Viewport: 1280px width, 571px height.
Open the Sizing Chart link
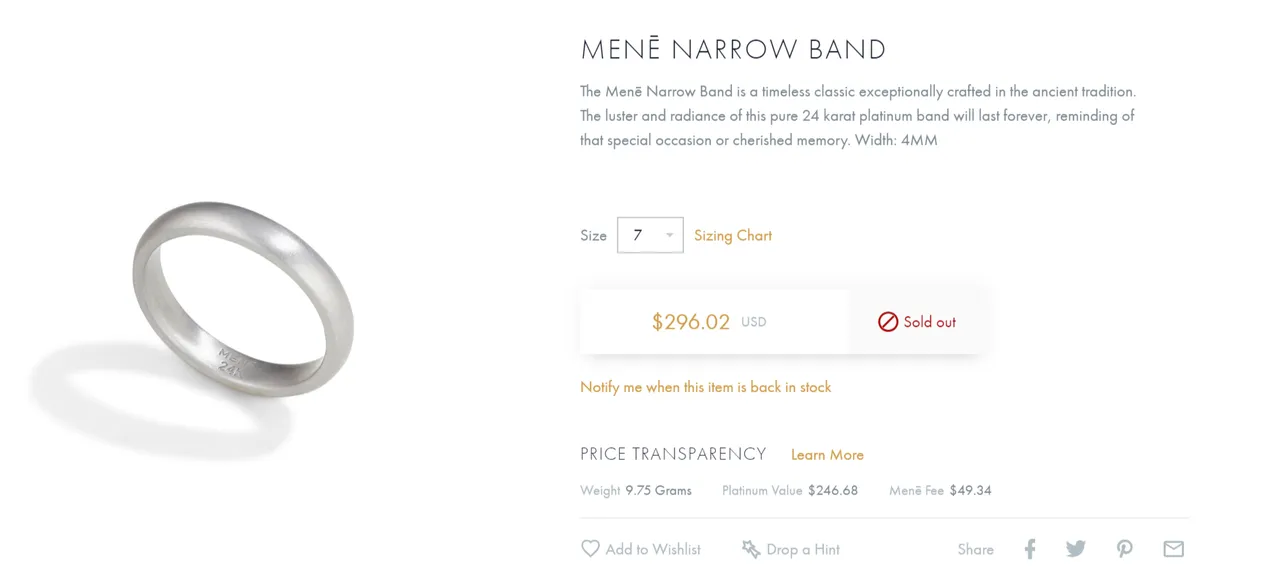pyautogui.click(x=733, y=235)
